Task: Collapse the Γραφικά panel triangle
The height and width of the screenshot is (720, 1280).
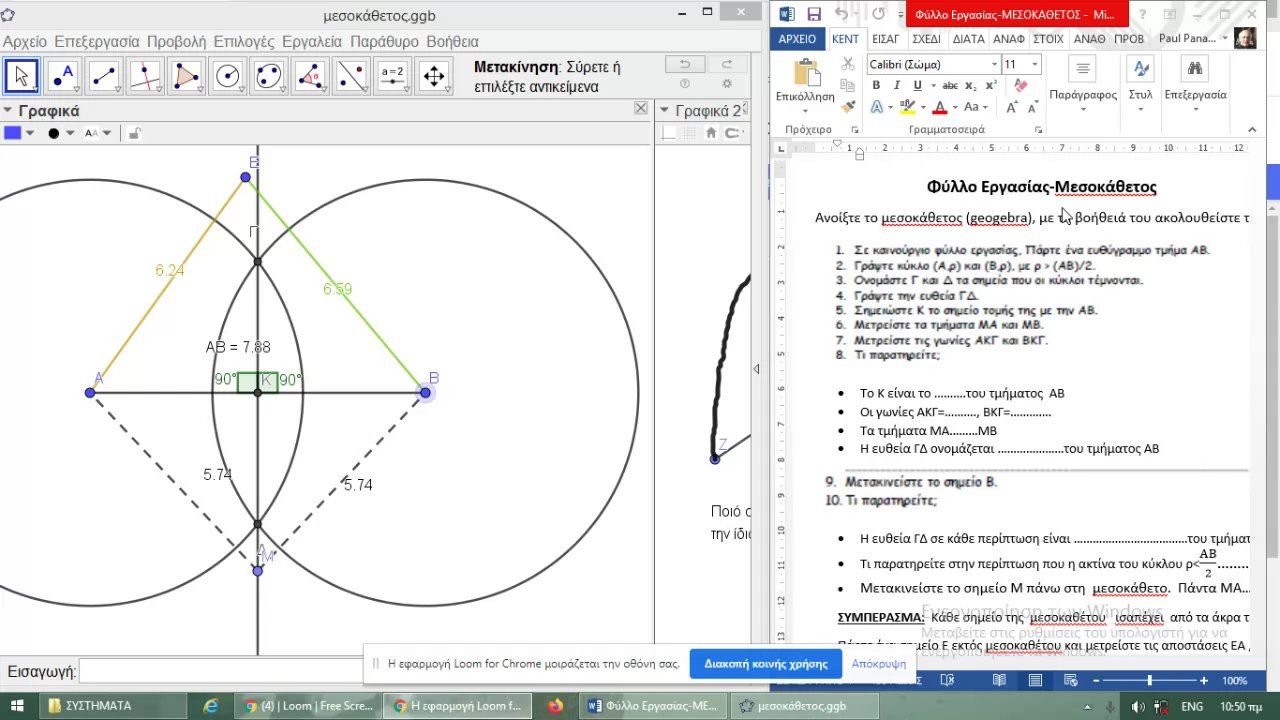Action: 8,111
